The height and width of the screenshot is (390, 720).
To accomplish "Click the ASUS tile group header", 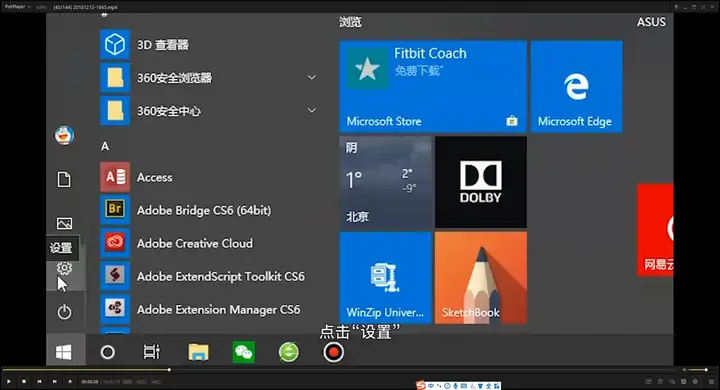I will click(651, 22).
